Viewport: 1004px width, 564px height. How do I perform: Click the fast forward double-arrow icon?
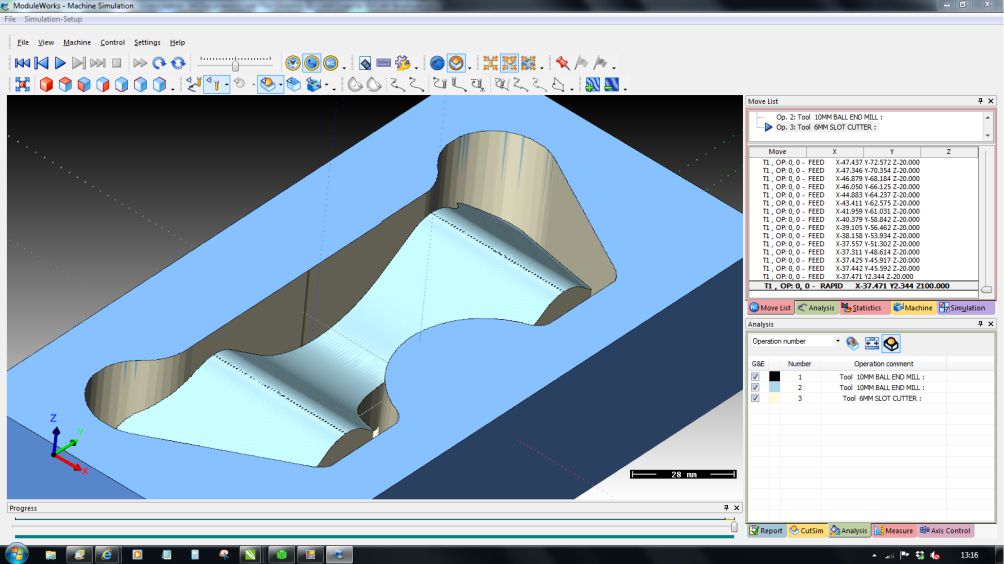tap(140, 63)
